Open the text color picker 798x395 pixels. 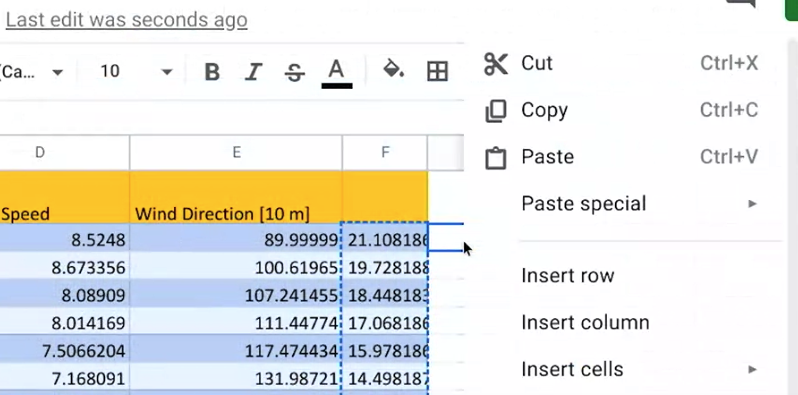pyautogui.click(x=336, y=73)
